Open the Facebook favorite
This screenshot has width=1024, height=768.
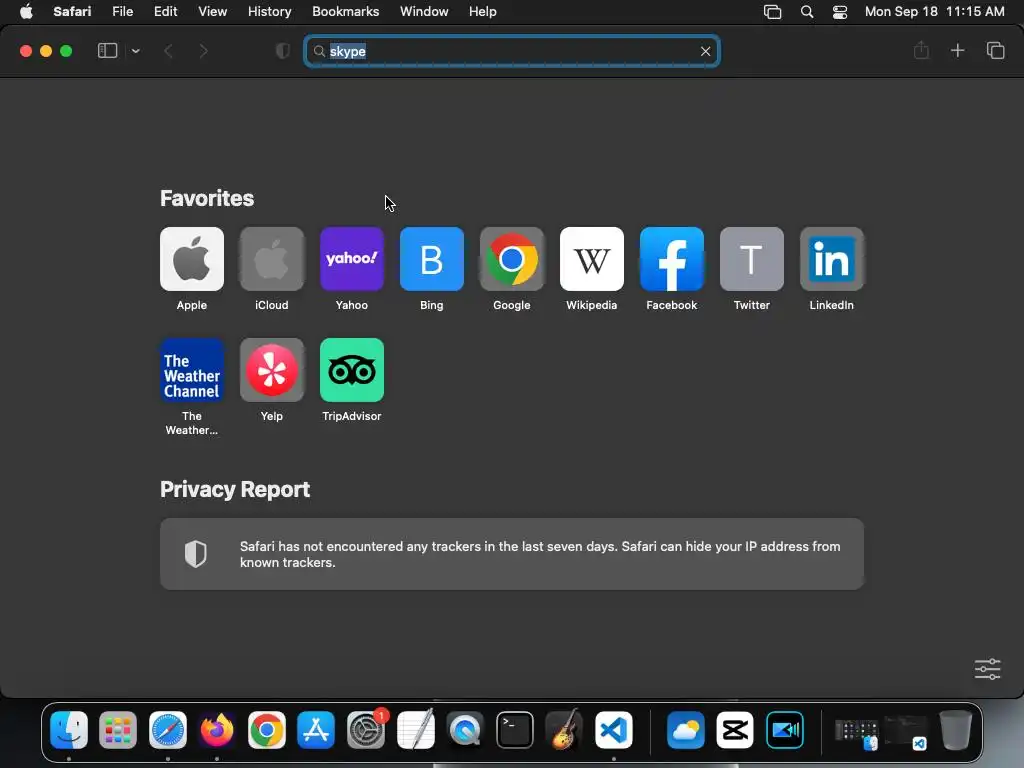[x=671, y=259]
